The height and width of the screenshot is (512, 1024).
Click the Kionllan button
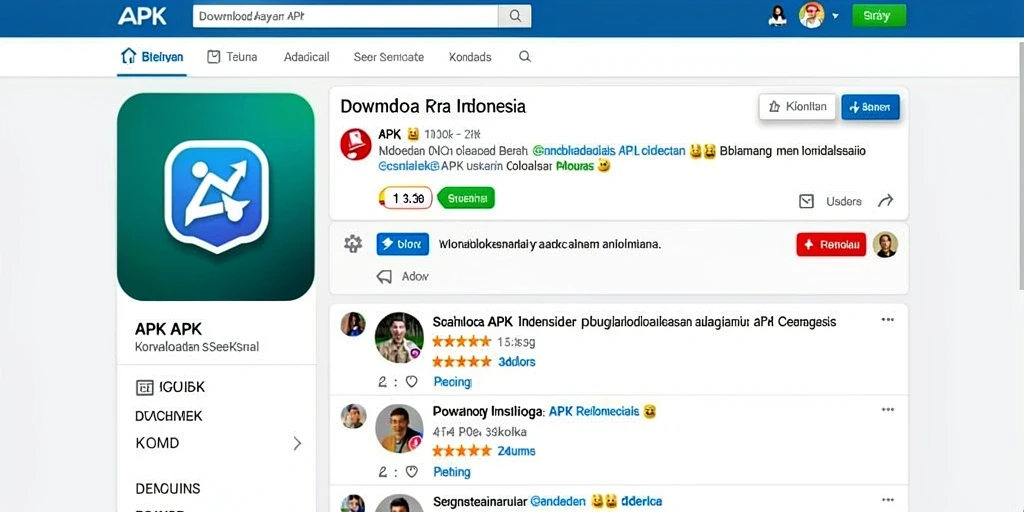pyautogui.click(x=797, y=107)
